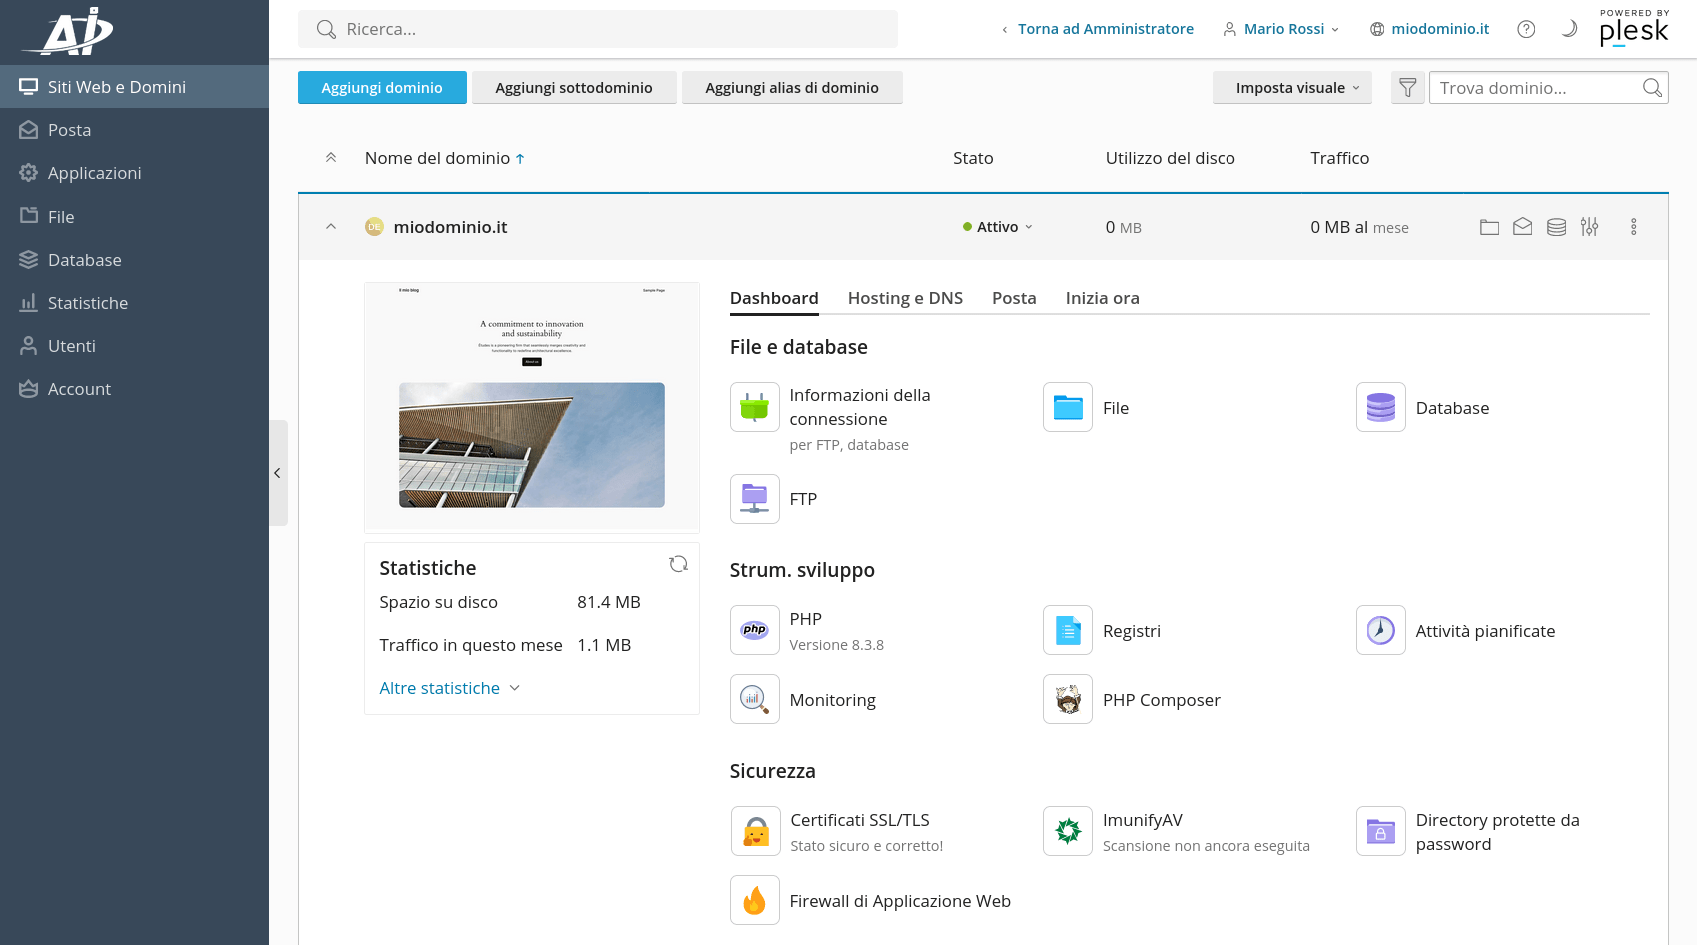Click the filter funnel icon

click(1407, 88)
